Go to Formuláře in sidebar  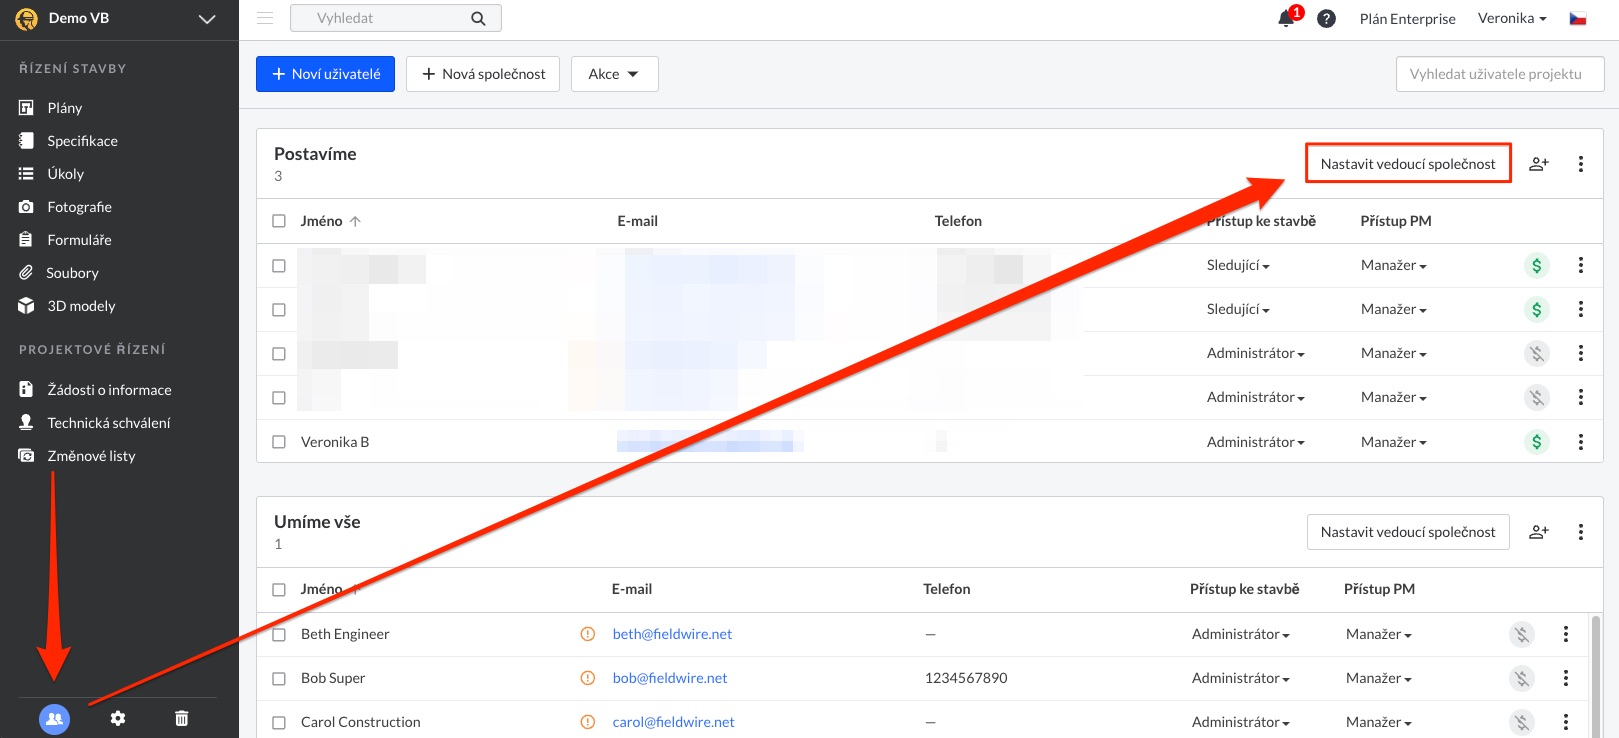click(x=79, y=240)
